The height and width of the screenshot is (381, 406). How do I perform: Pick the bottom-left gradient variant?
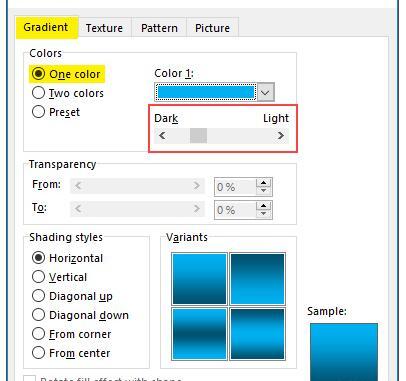tap(199, 334)
